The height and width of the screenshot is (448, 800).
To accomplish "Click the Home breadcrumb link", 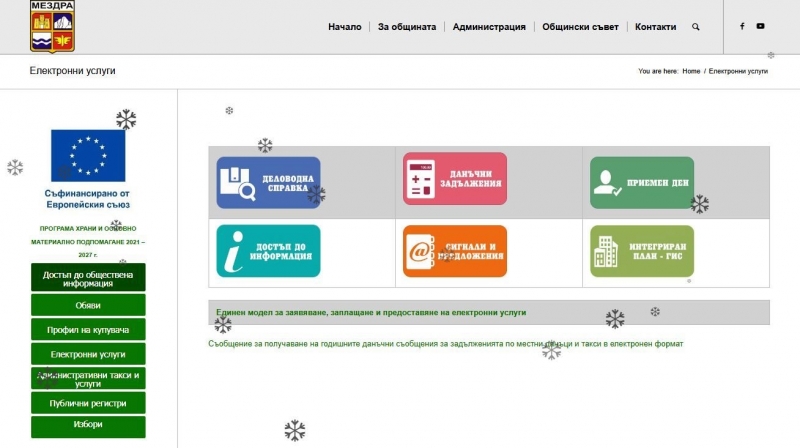I will point(691,72).
